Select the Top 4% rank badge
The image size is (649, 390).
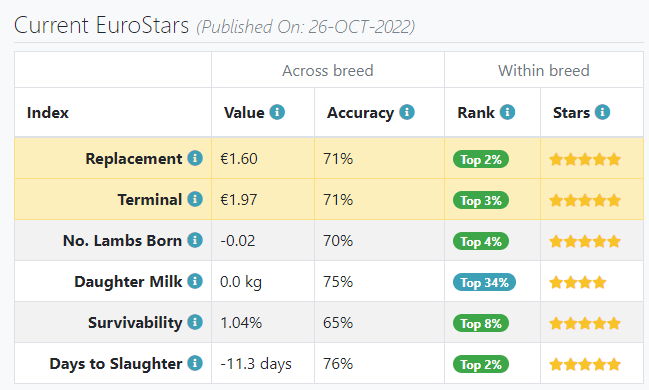click(x=481, y=241)
